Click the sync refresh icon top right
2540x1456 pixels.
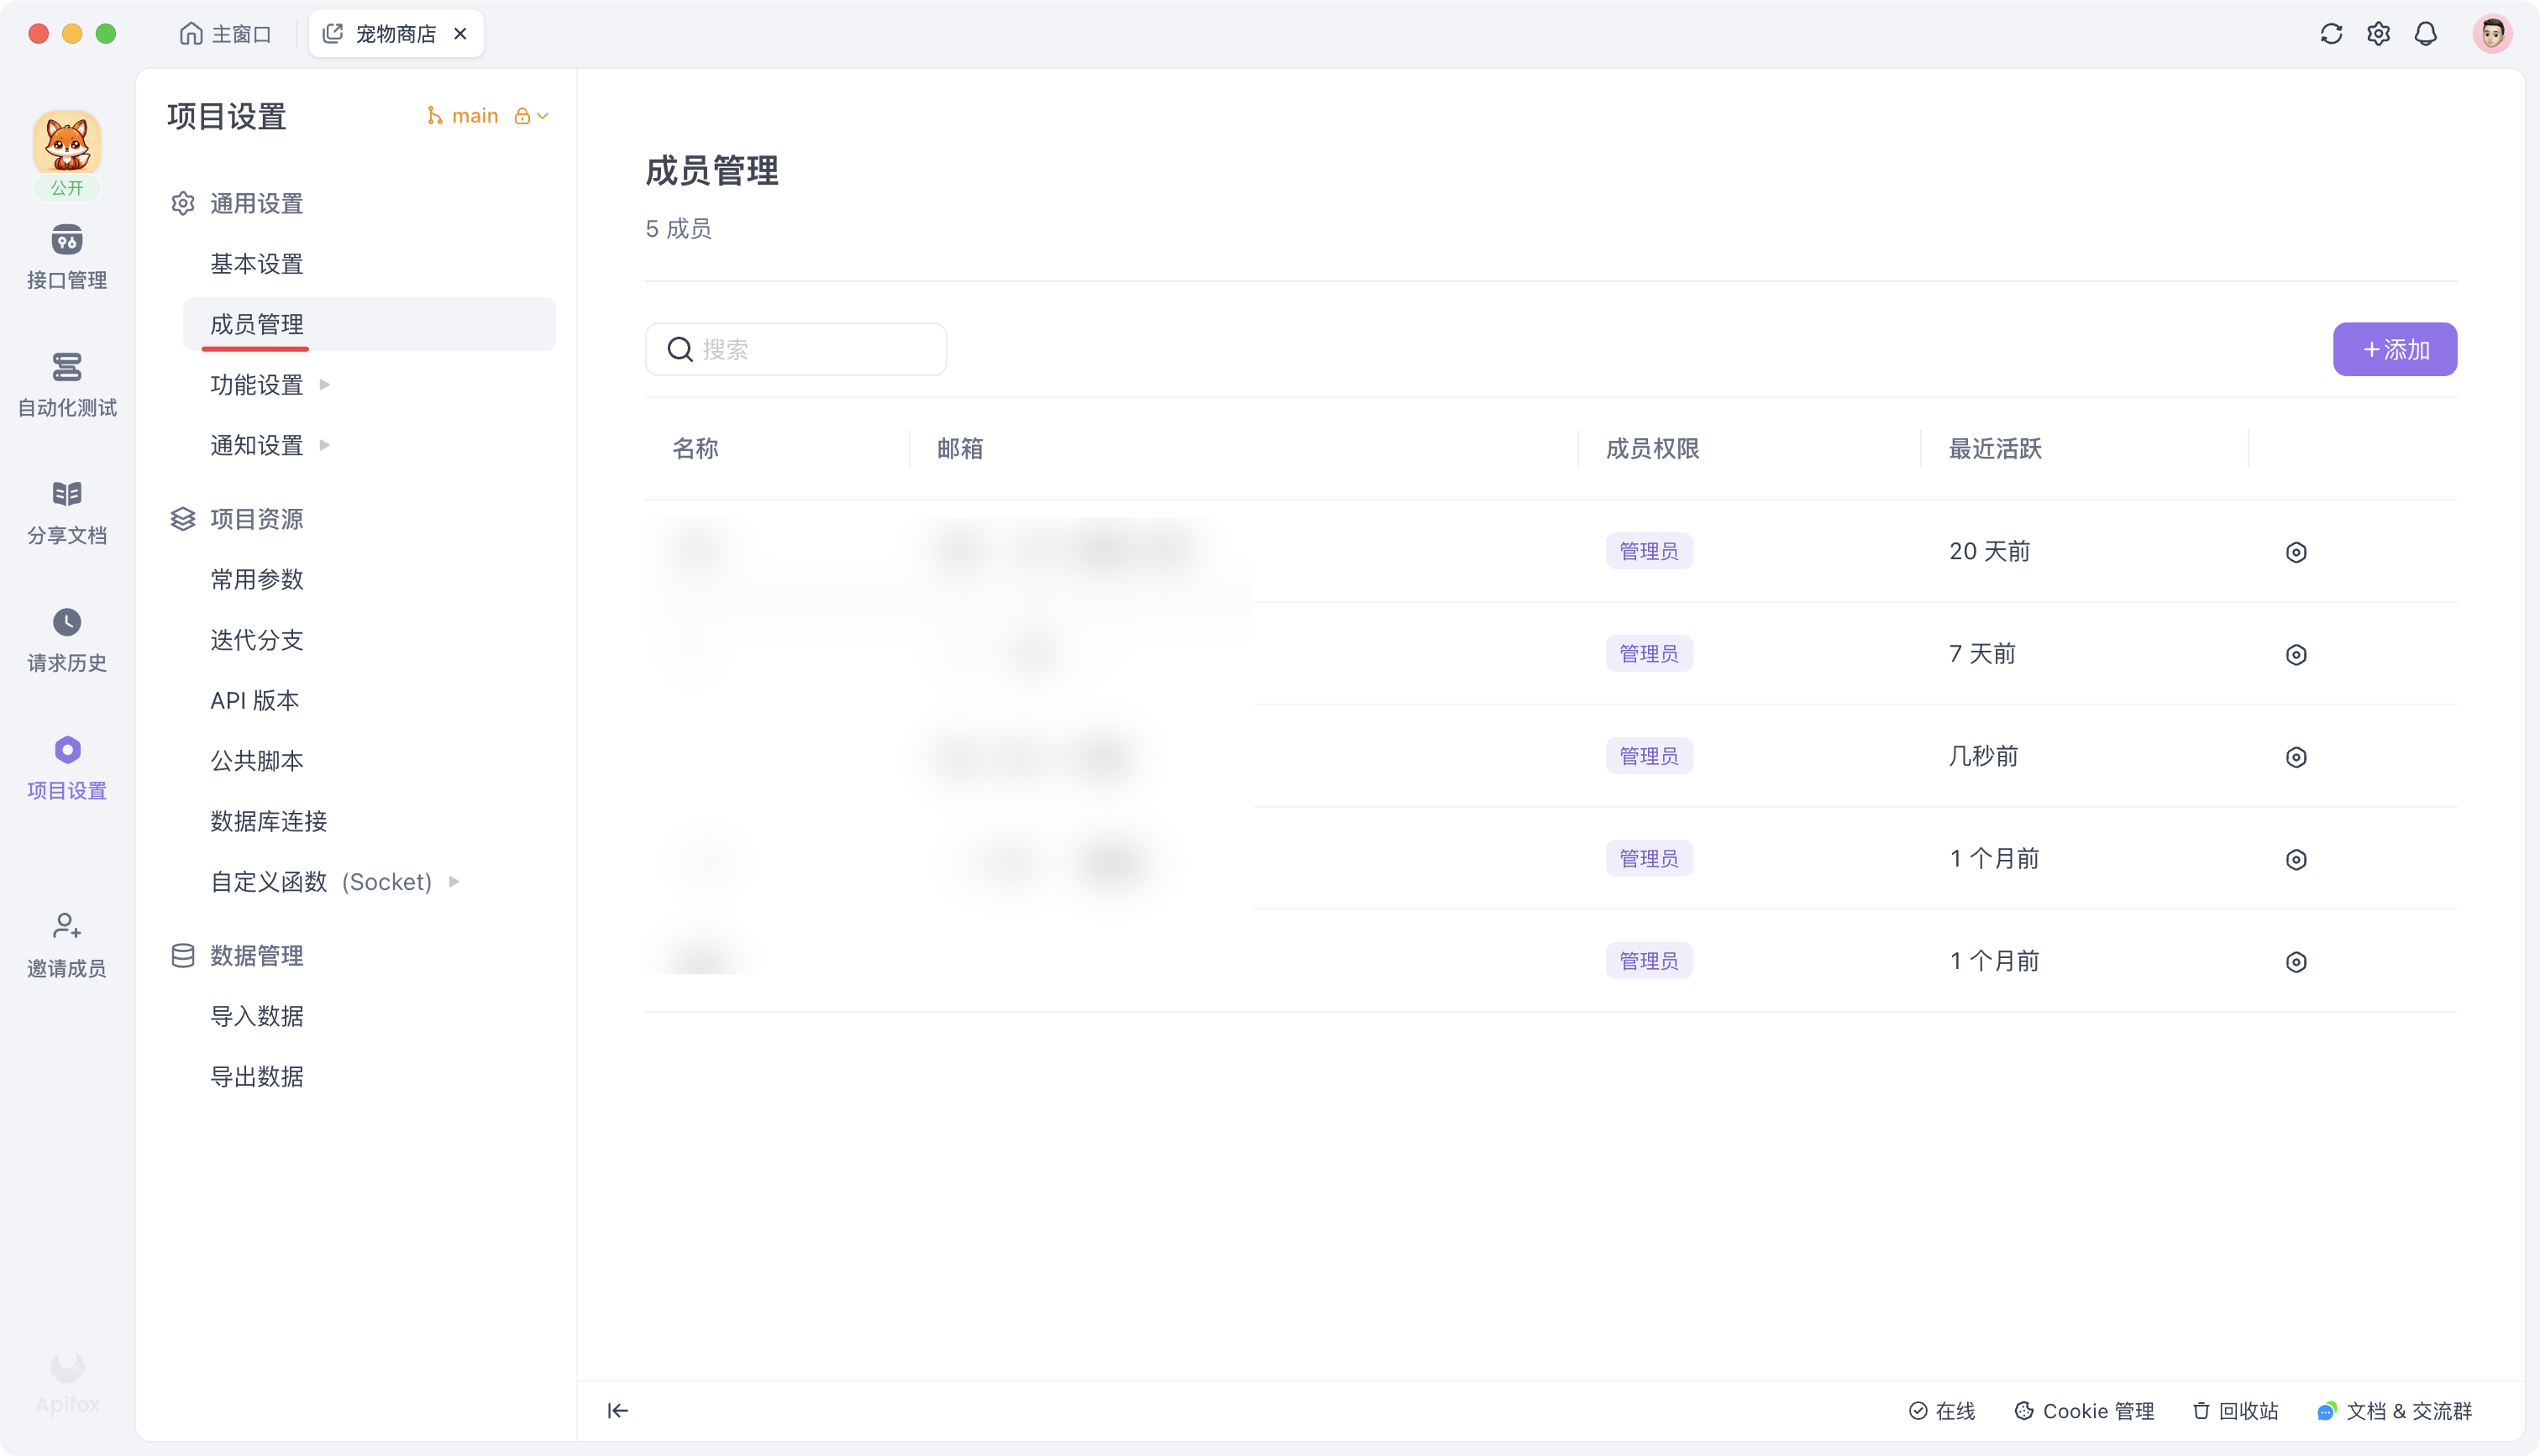(2332, 33)
